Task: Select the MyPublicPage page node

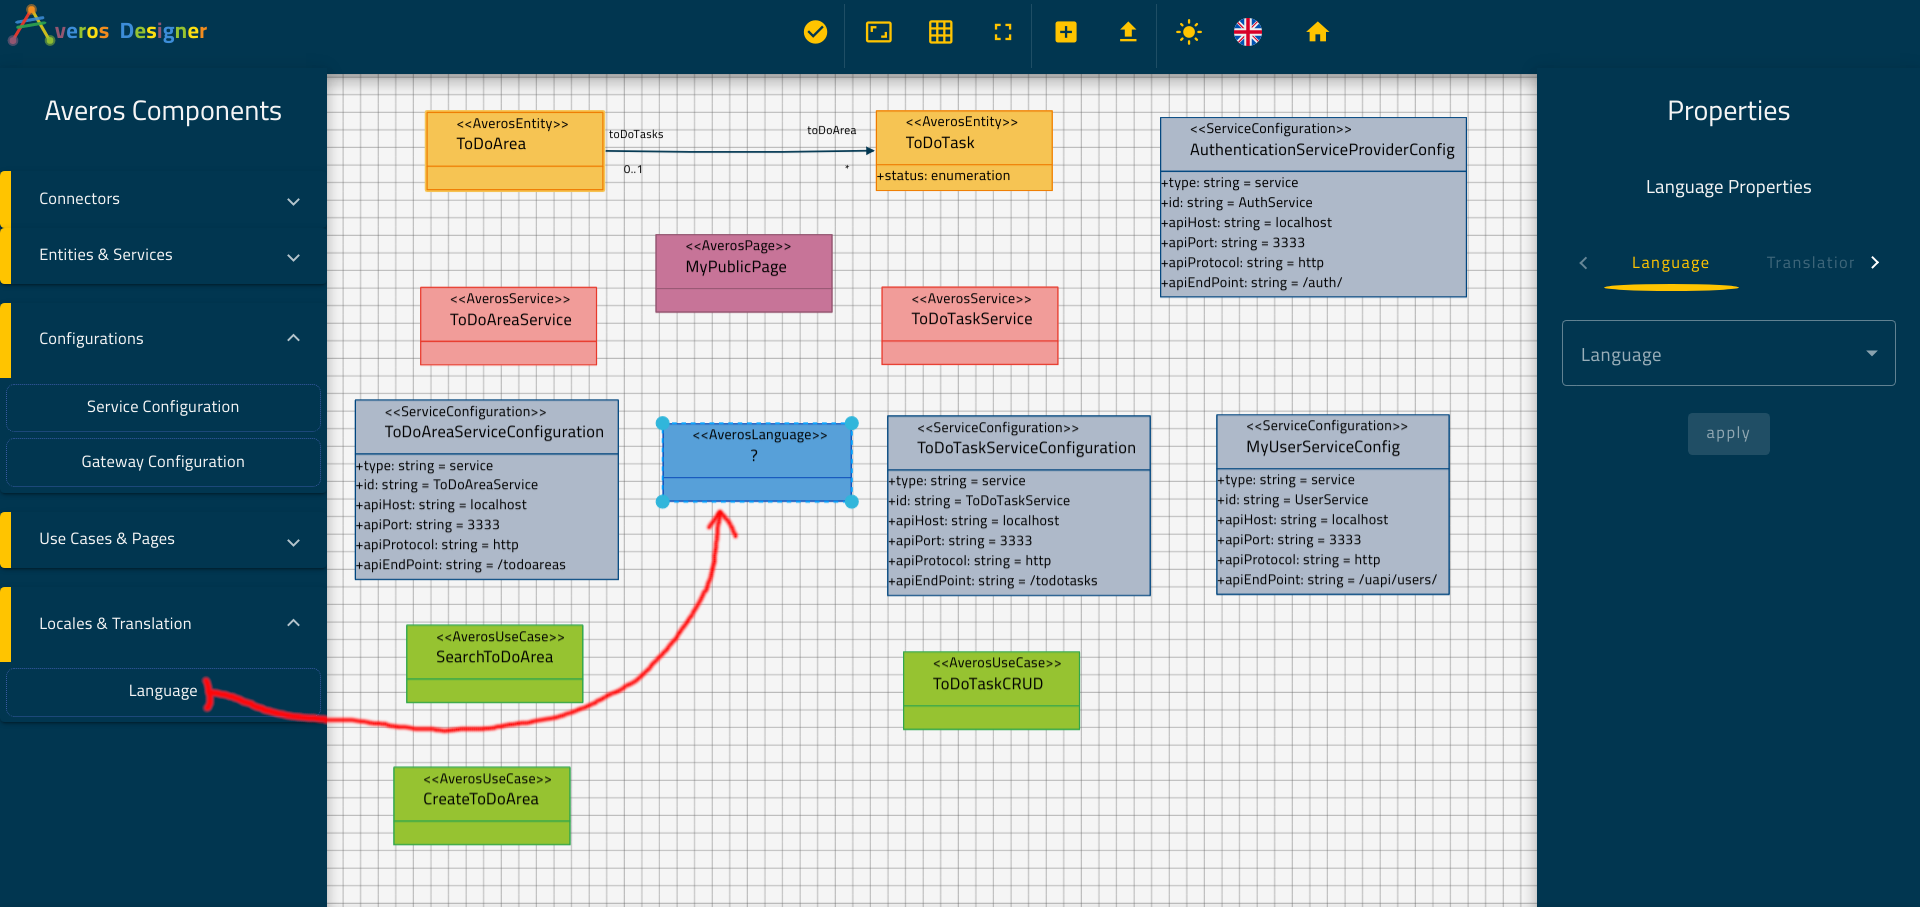Action: (x=744, y=273)
